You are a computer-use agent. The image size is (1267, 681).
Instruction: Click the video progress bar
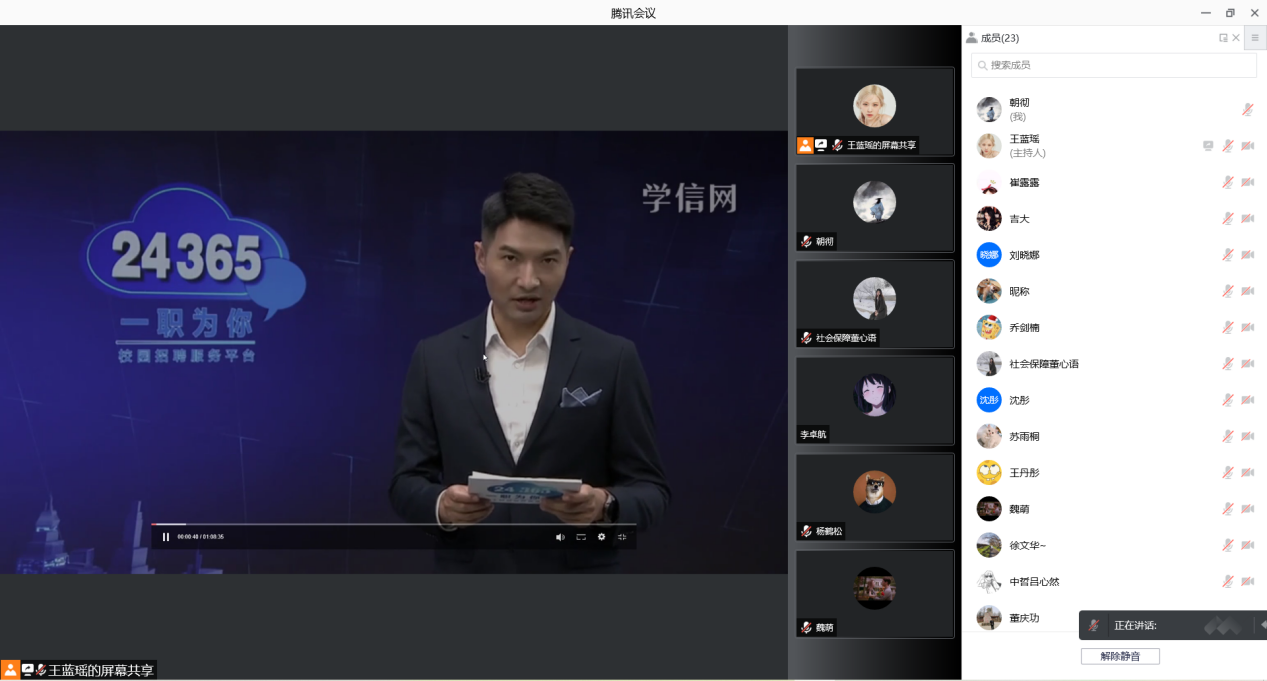pos(392,524)
